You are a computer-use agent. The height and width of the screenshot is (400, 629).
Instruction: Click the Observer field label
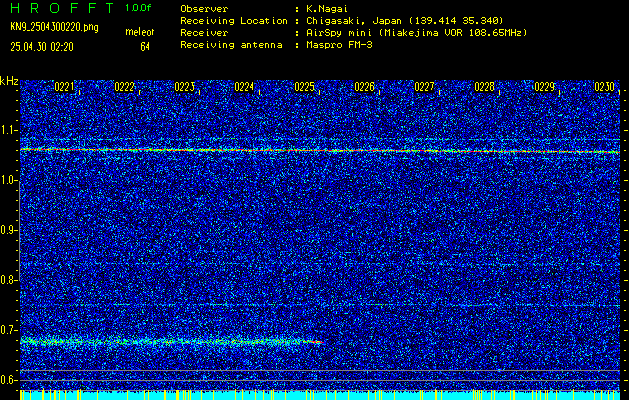pos(204,9)
